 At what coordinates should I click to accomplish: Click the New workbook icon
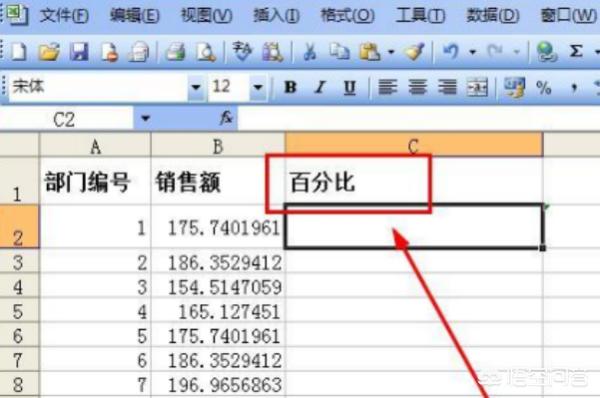point(18,52)
